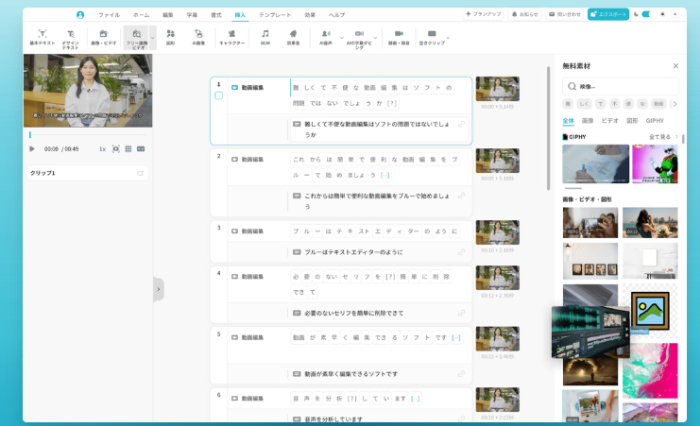This screenshot has width=700, height=426.
Task: Click the 動画 keyword chip
Action: coord(659,104)
